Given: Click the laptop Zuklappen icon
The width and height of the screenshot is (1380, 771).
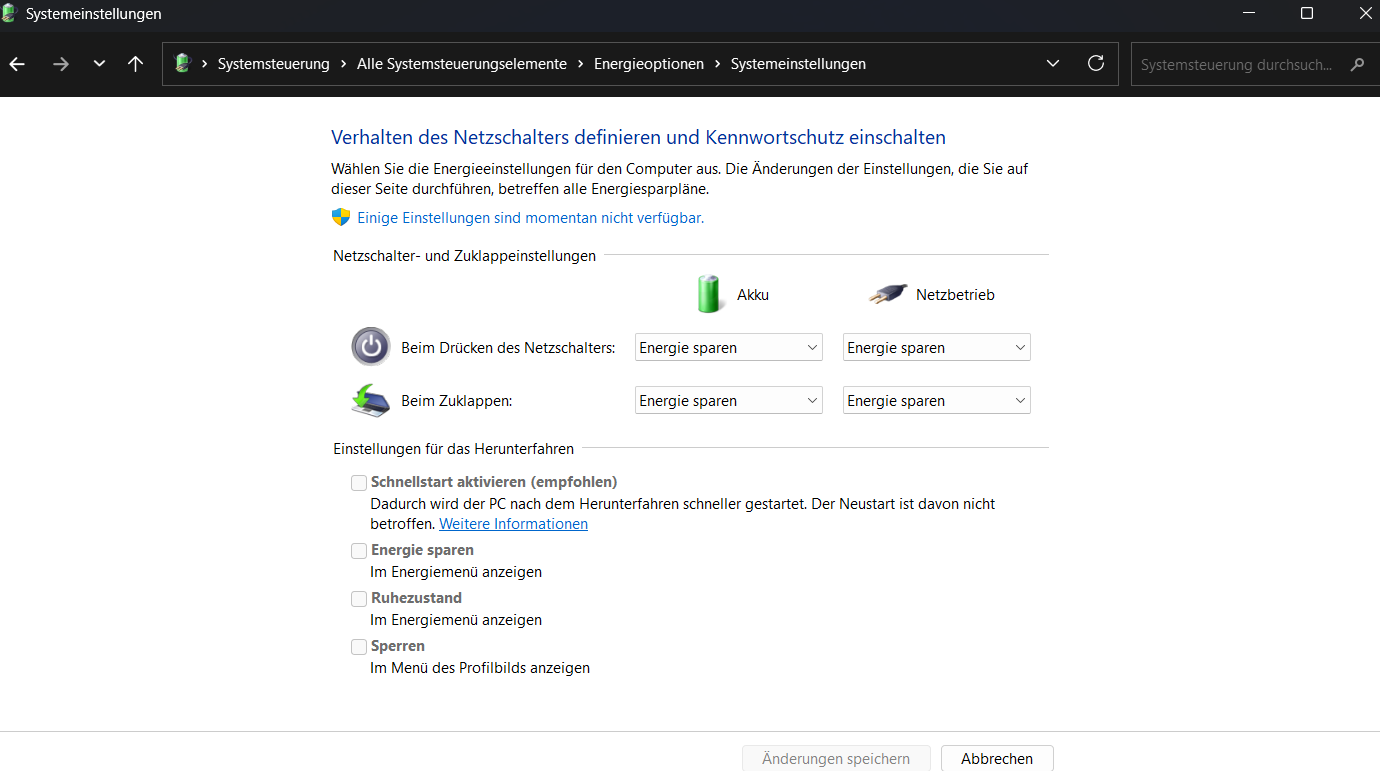Looking at the screenshot, I should tap(370, 400).
